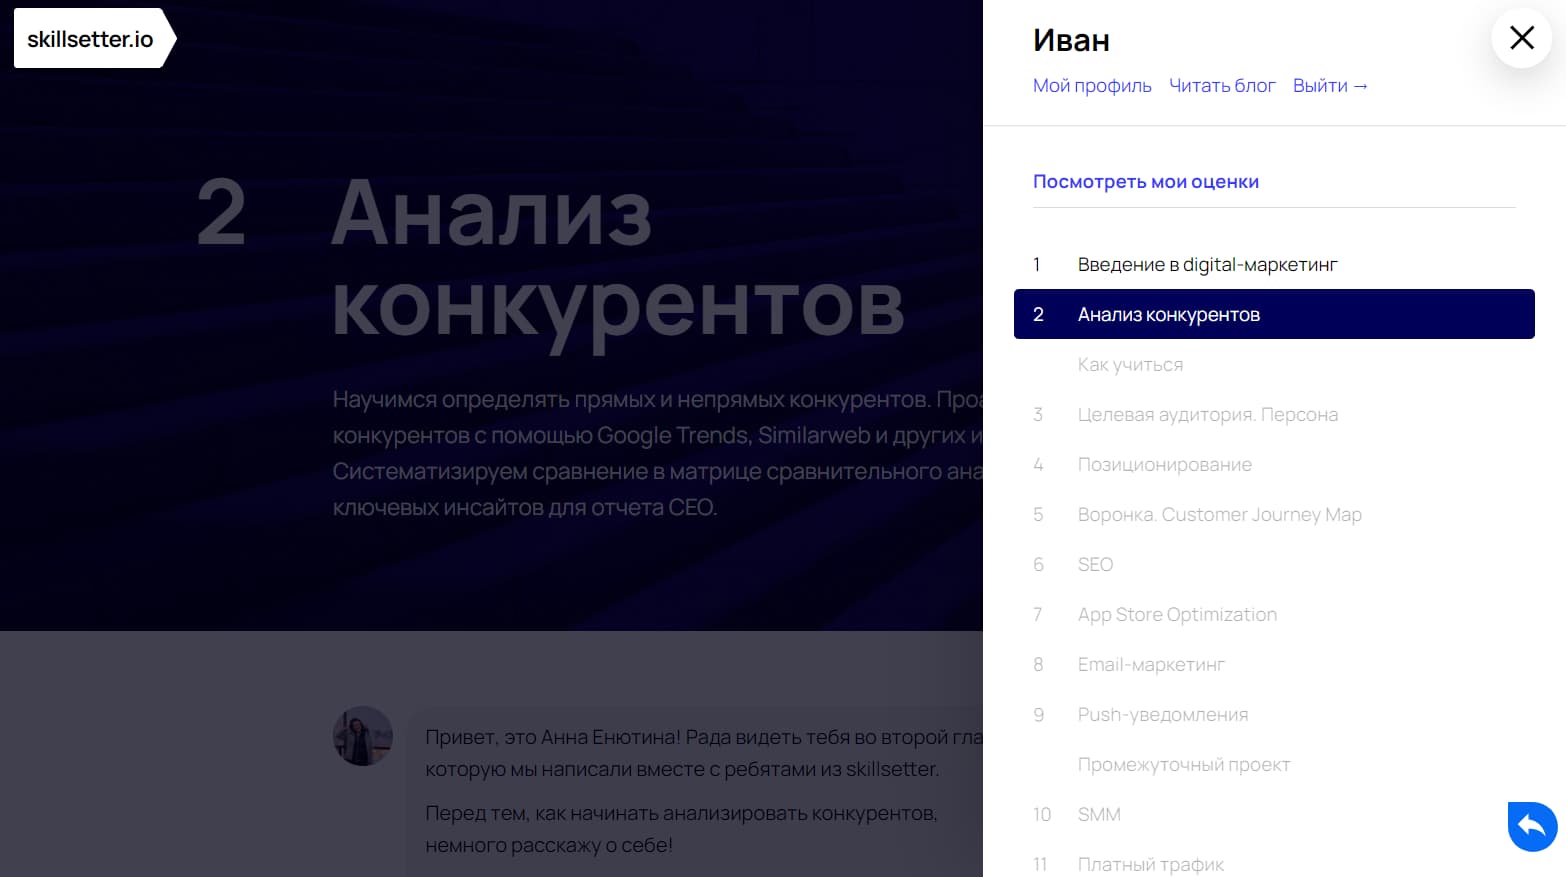Select "Целевая аудитория. Персона"
1566x877 pixels.
1208,414
